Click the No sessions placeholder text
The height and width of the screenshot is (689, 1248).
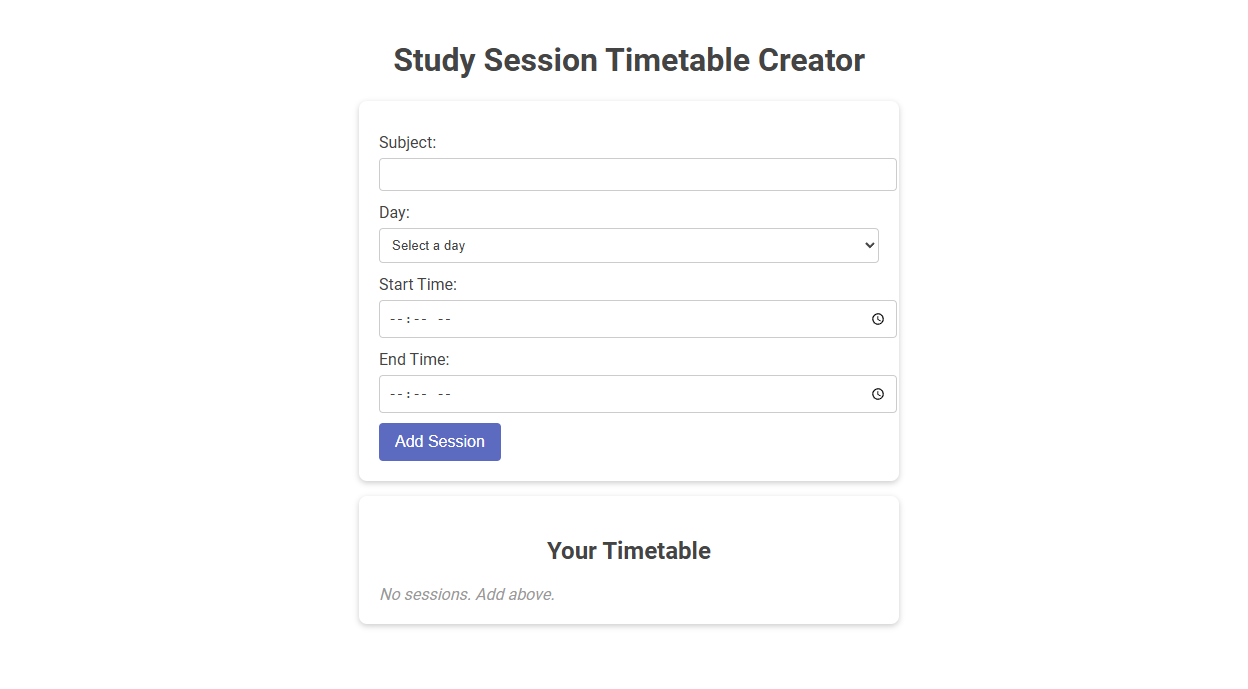pos(466,594)
